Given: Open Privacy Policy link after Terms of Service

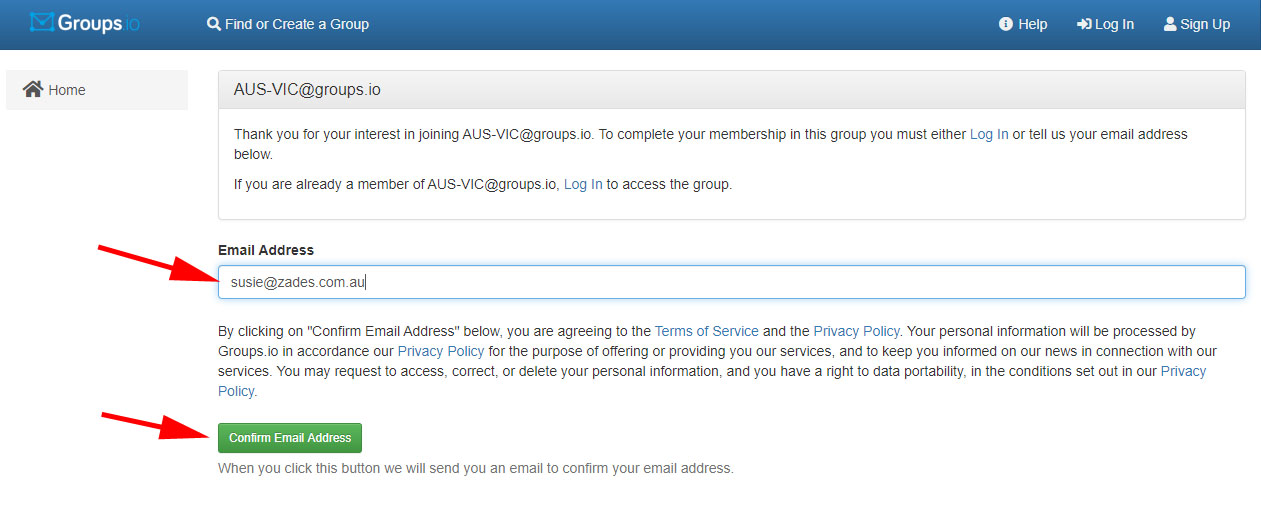Looking at the screenshot, I should [x=856, y=331].
